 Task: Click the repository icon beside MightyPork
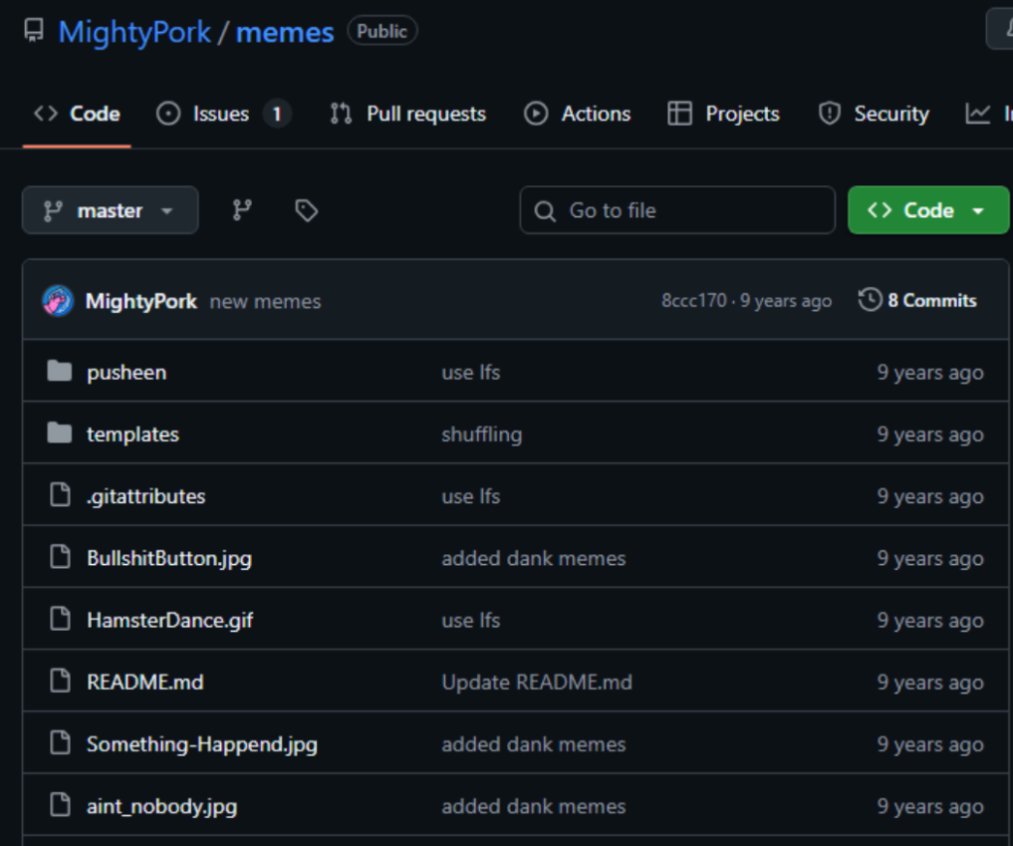click(34, 30)
